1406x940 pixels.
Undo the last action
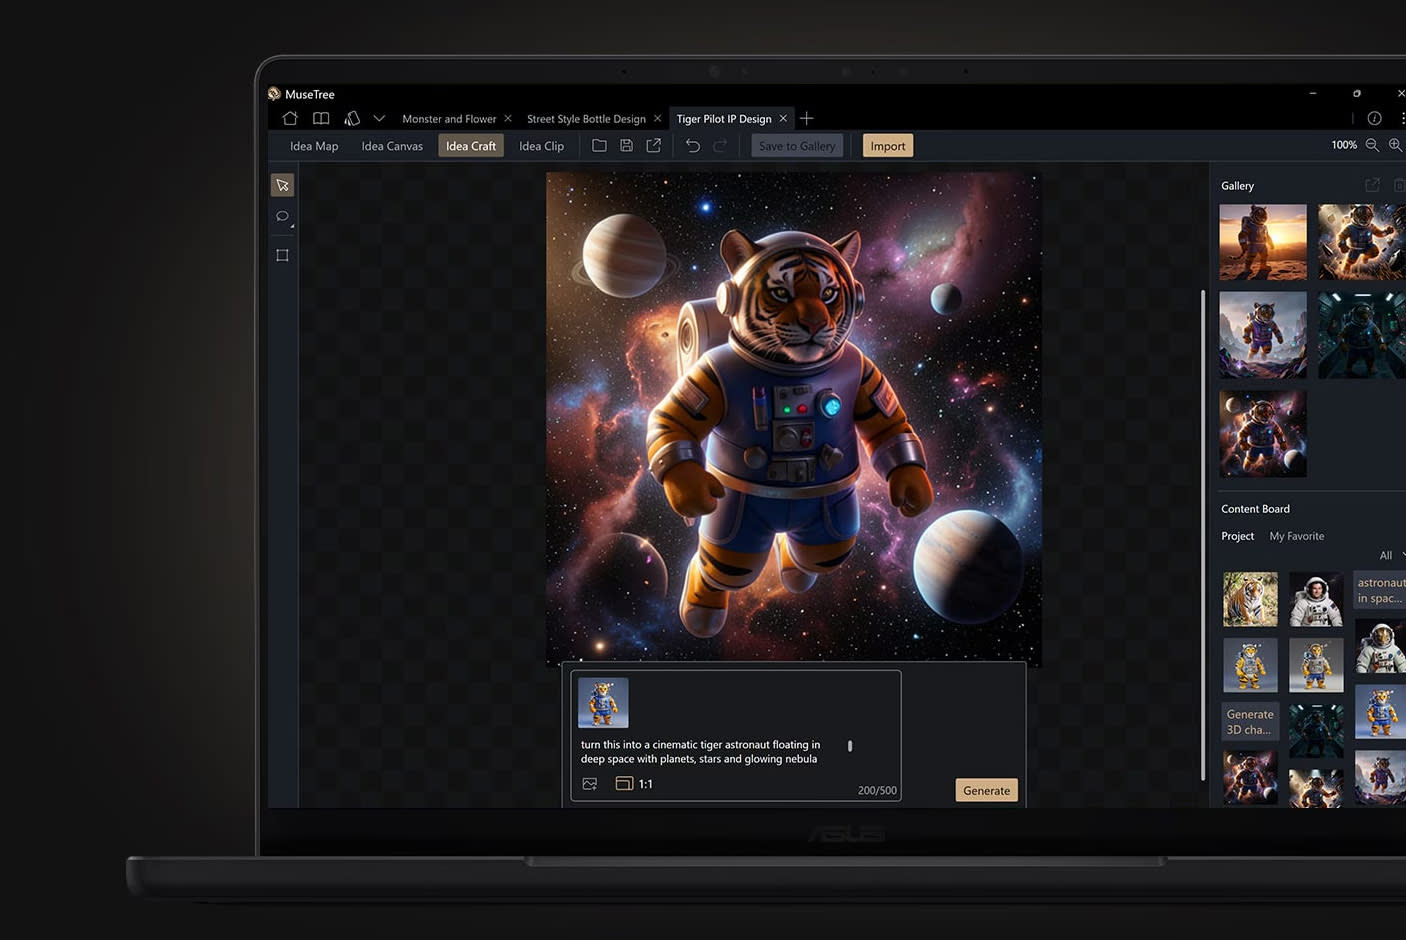[692, 146]
